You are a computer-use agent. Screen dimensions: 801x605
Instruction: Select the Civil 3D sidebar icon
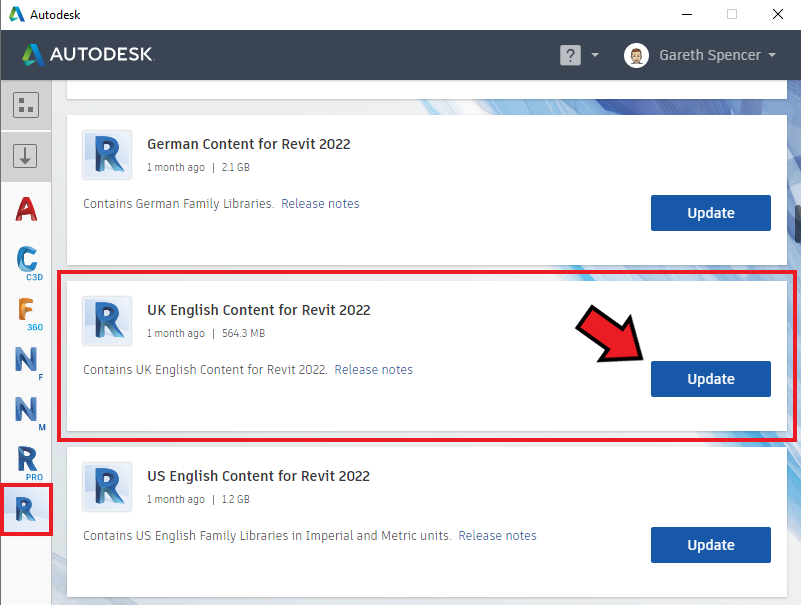tap(28, 263)
